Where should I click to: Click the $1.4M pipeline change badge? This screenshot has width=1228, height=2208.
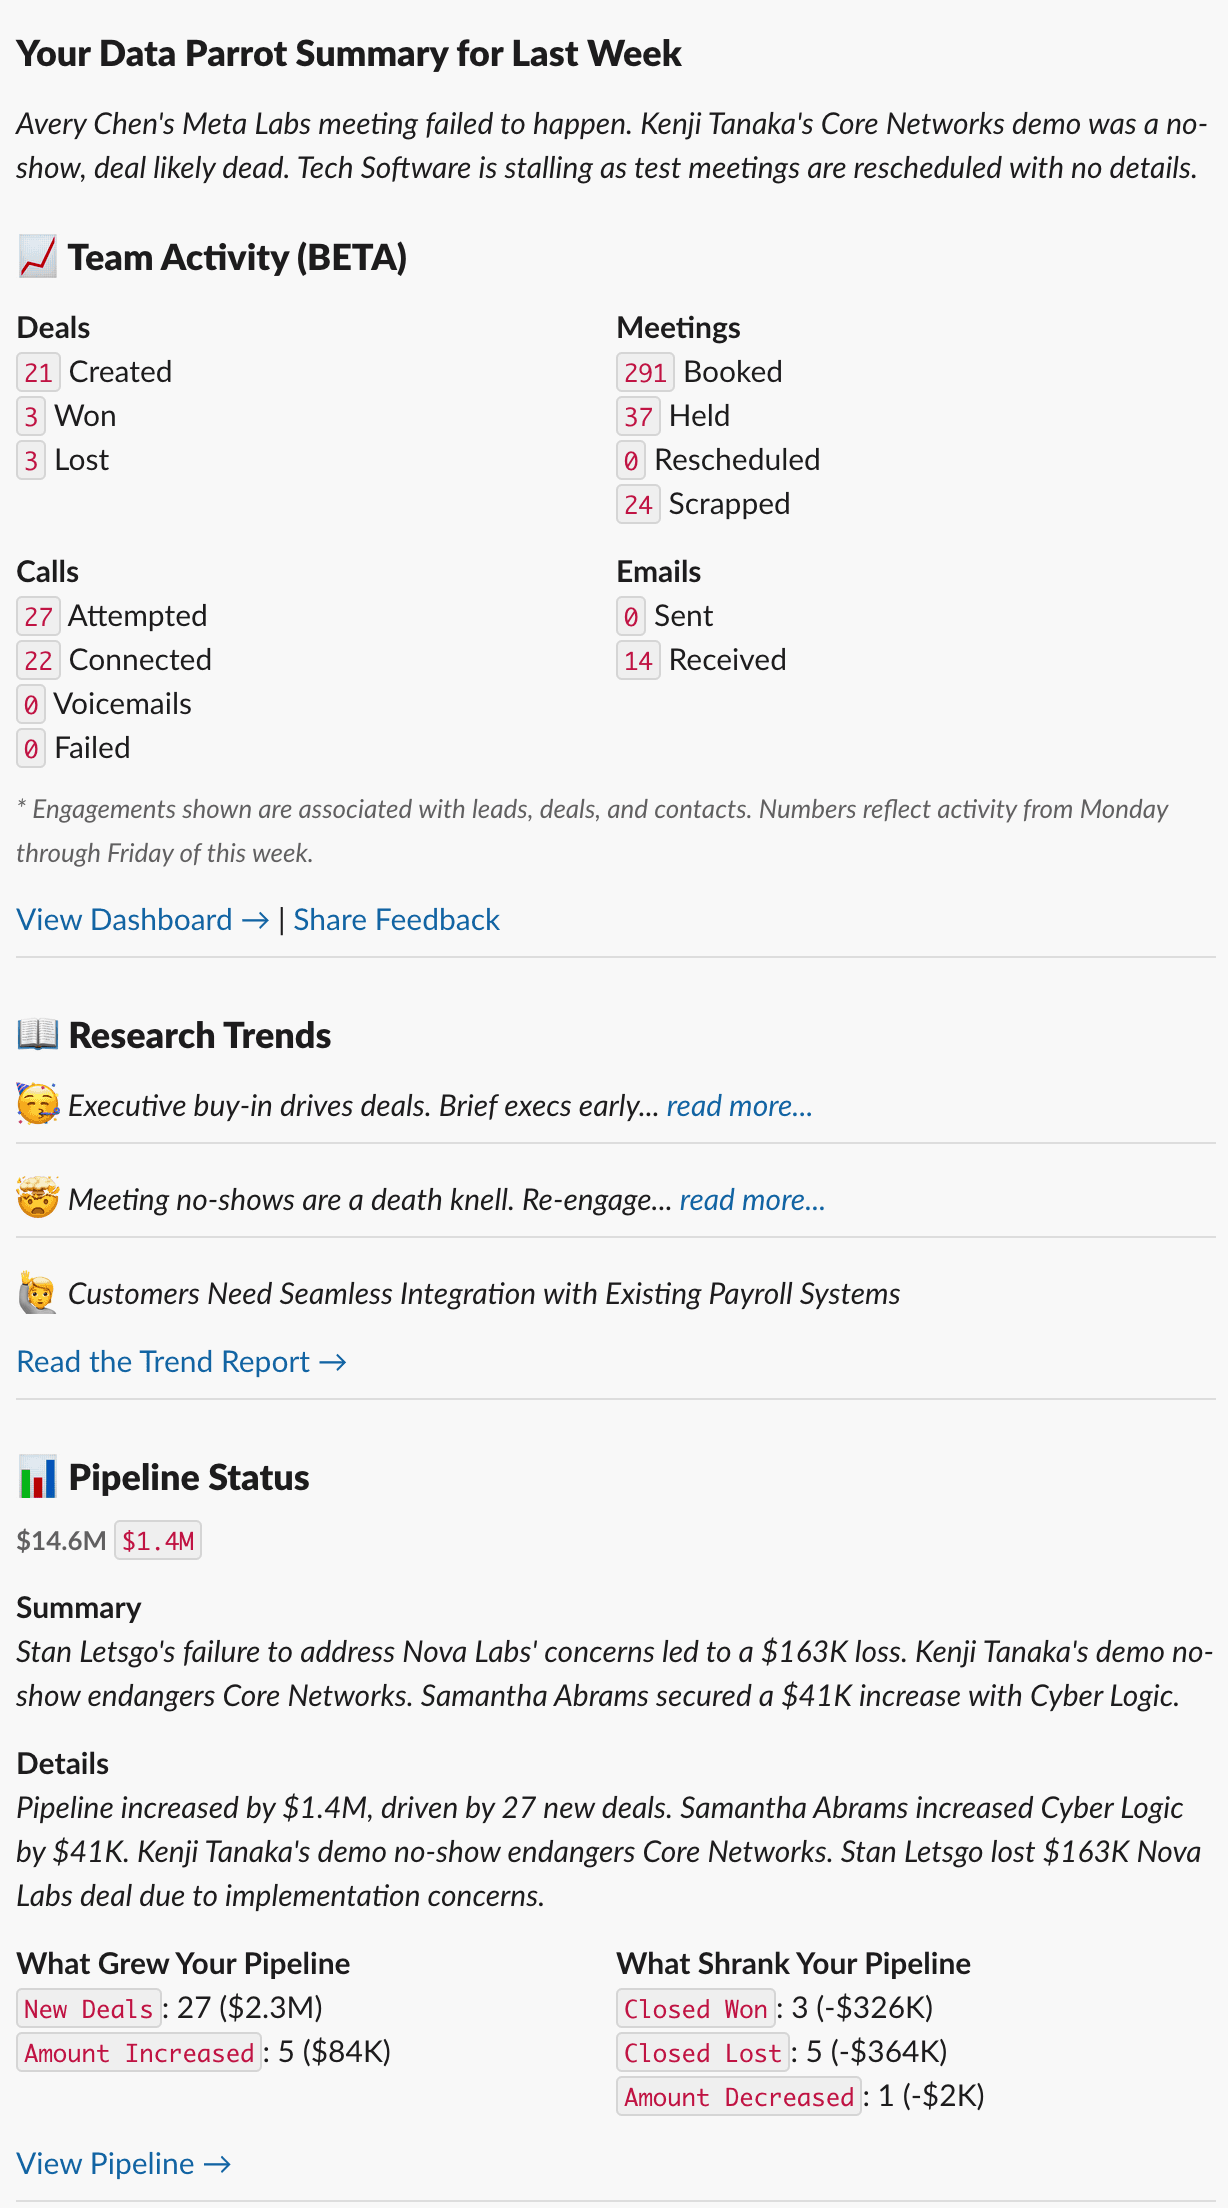(157, 1541)
